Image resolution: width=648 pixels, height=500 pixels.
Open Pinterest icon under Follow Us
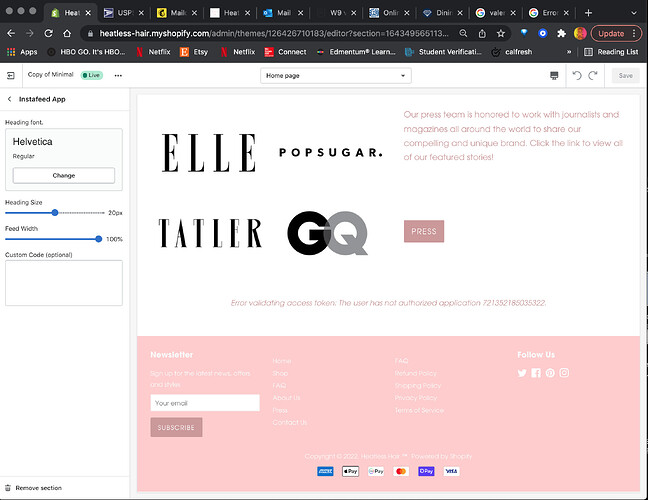(x=550, y=373)
